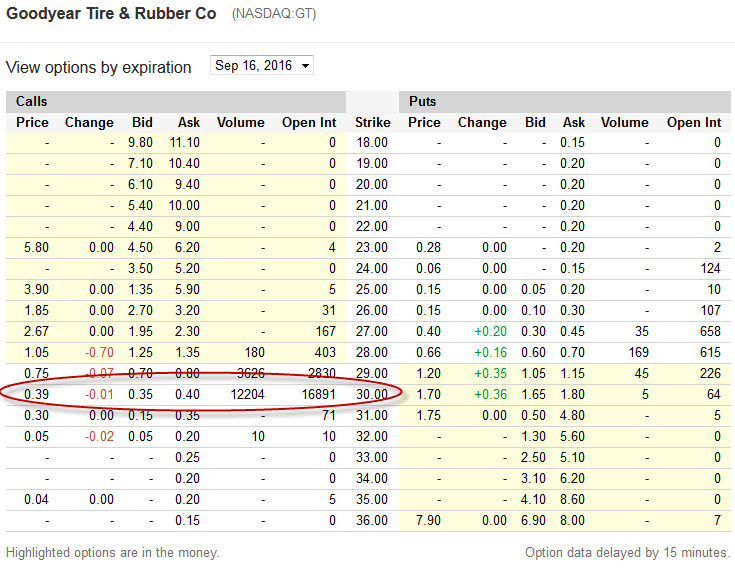The image size is (735, 569).
Task: Select the Highlighted options are in the money note
Action: tap(112, 553)
